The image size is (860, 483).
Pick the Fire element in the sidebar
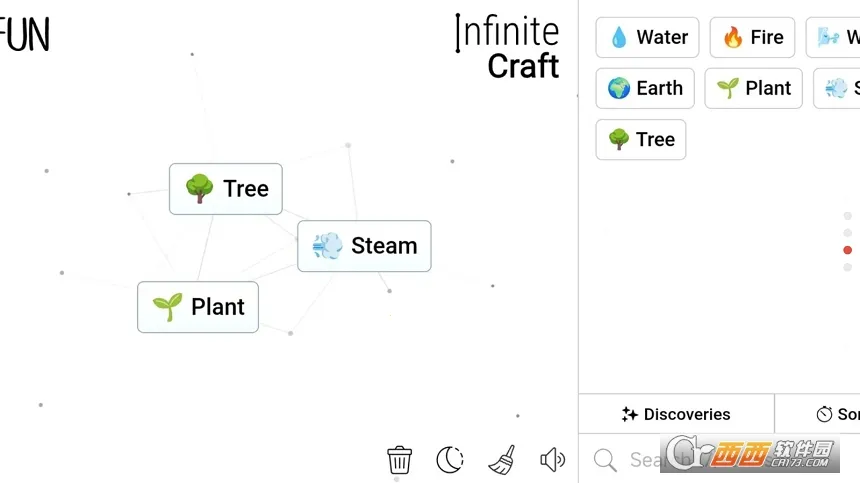(x=752, y=38)
